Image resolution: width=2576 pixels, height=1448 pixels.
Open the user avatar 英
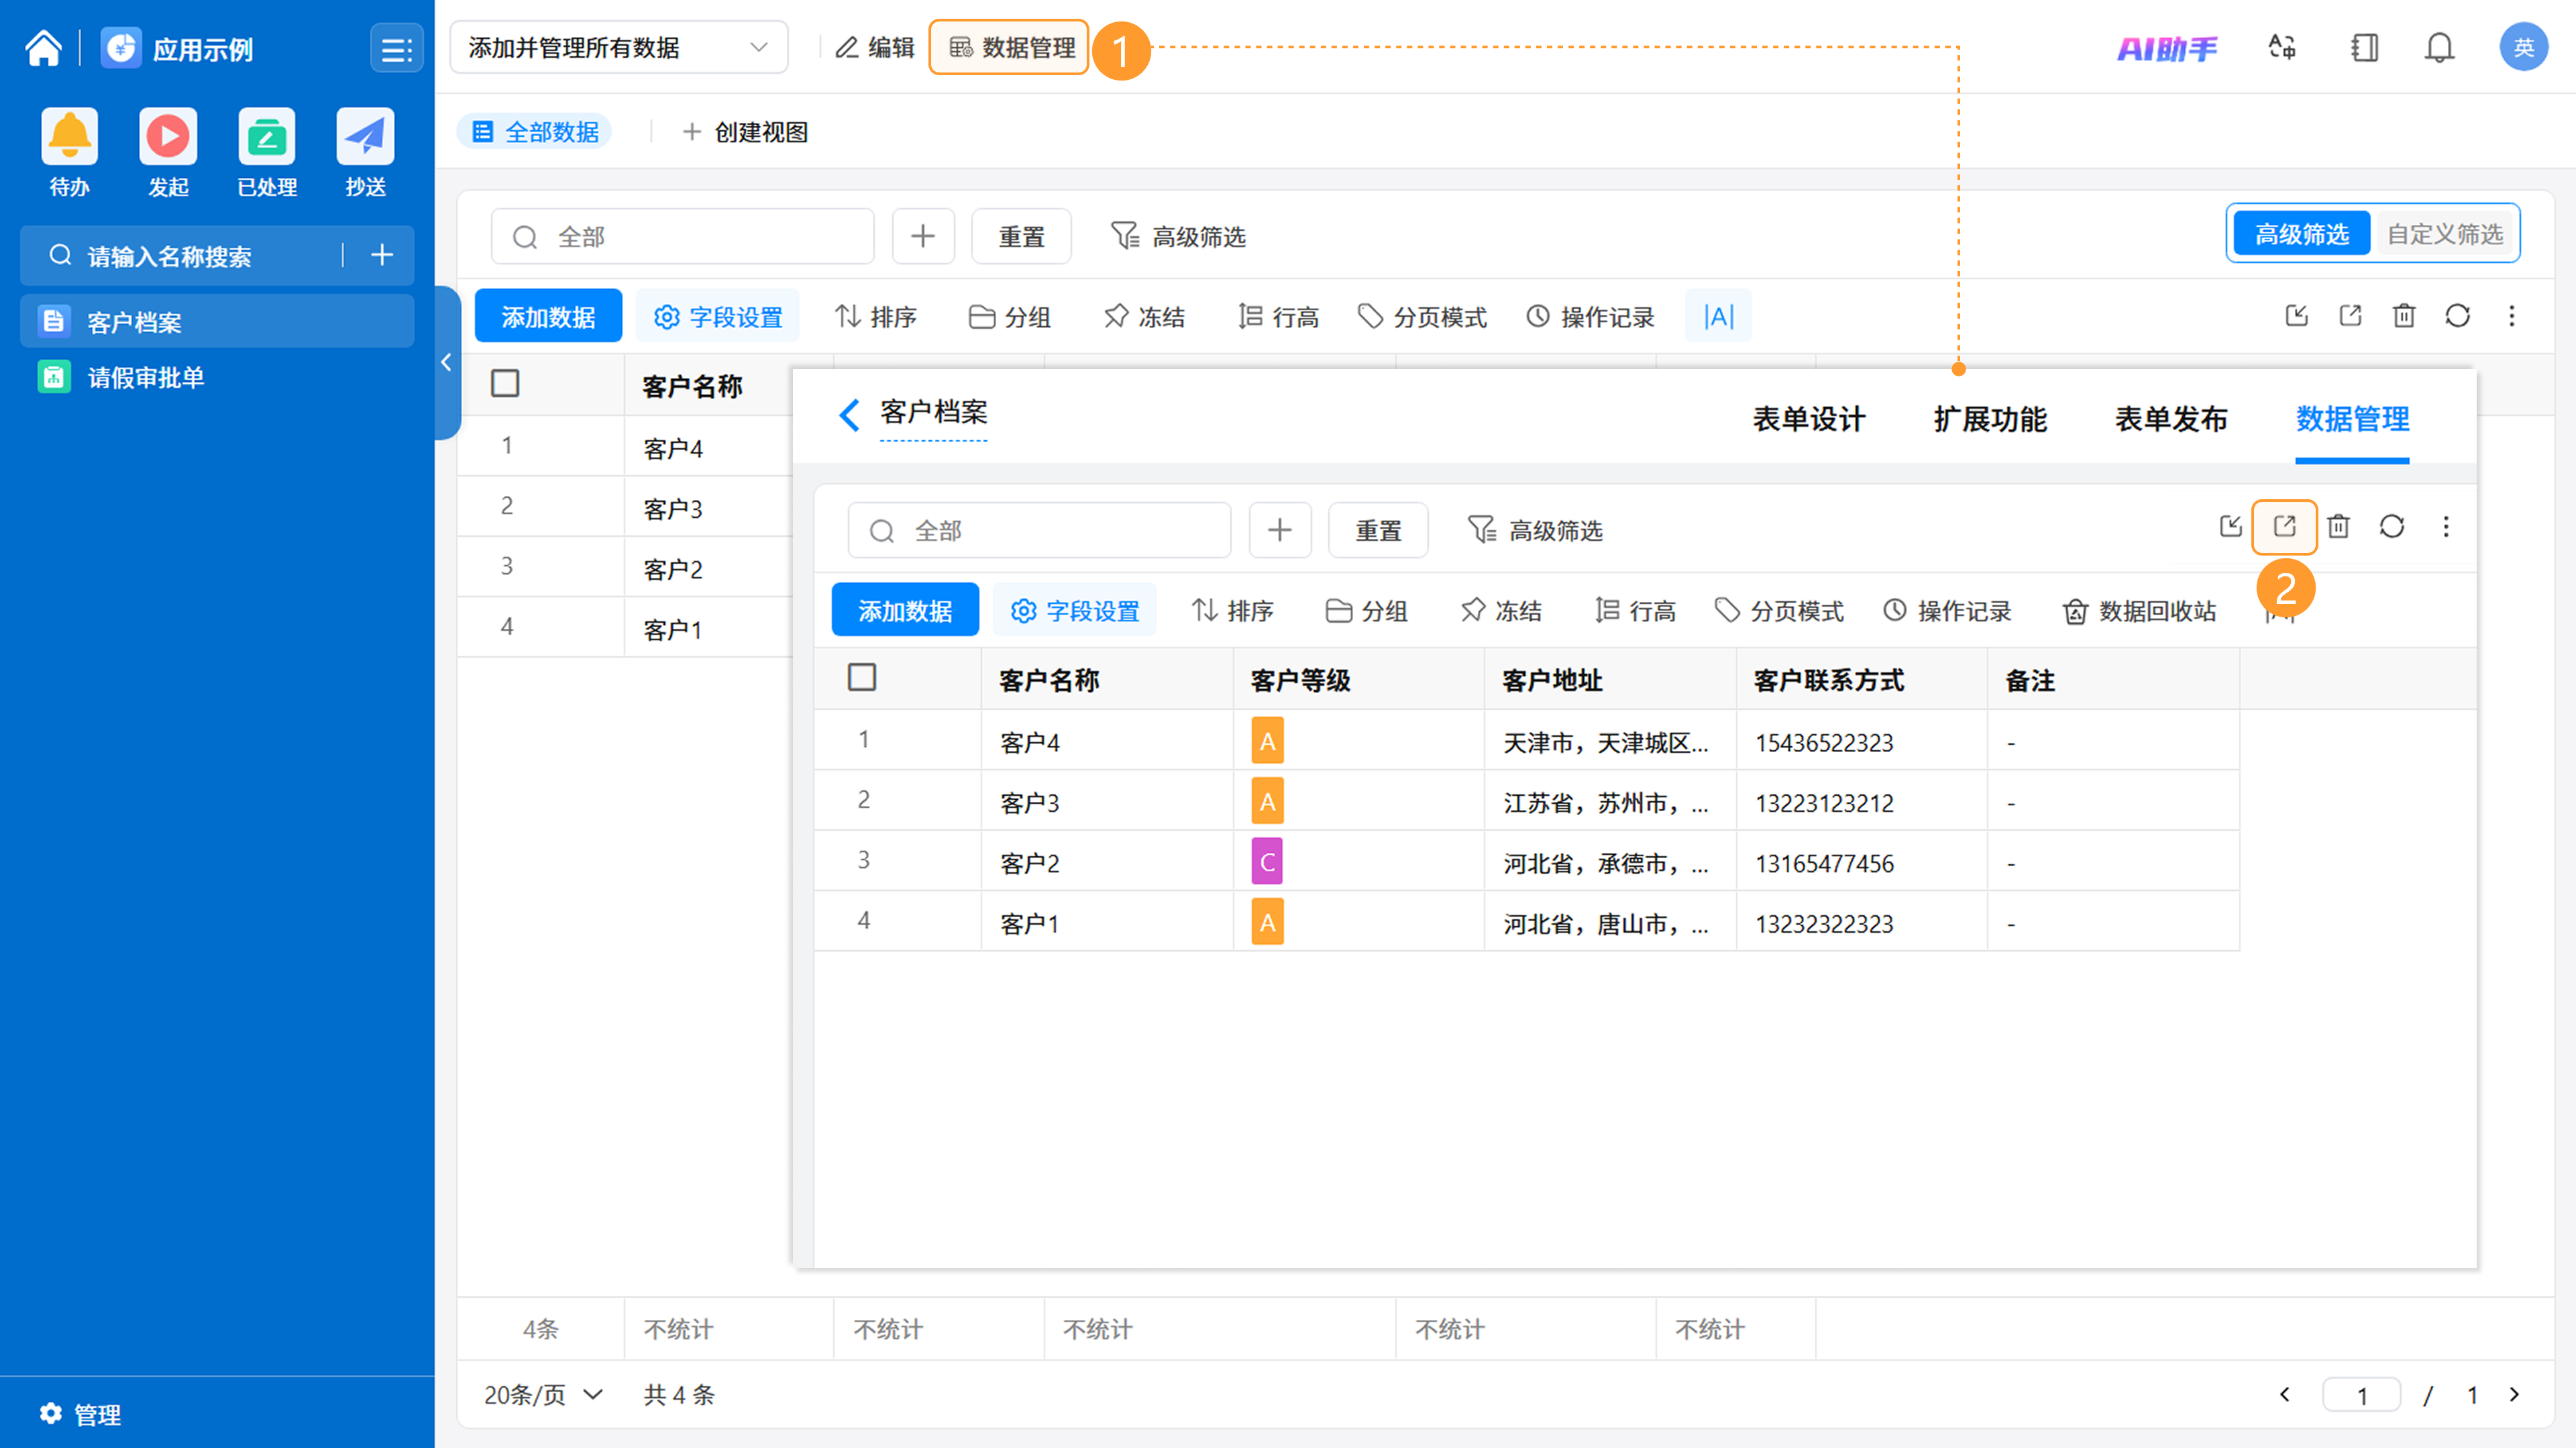click(2524, 47)
